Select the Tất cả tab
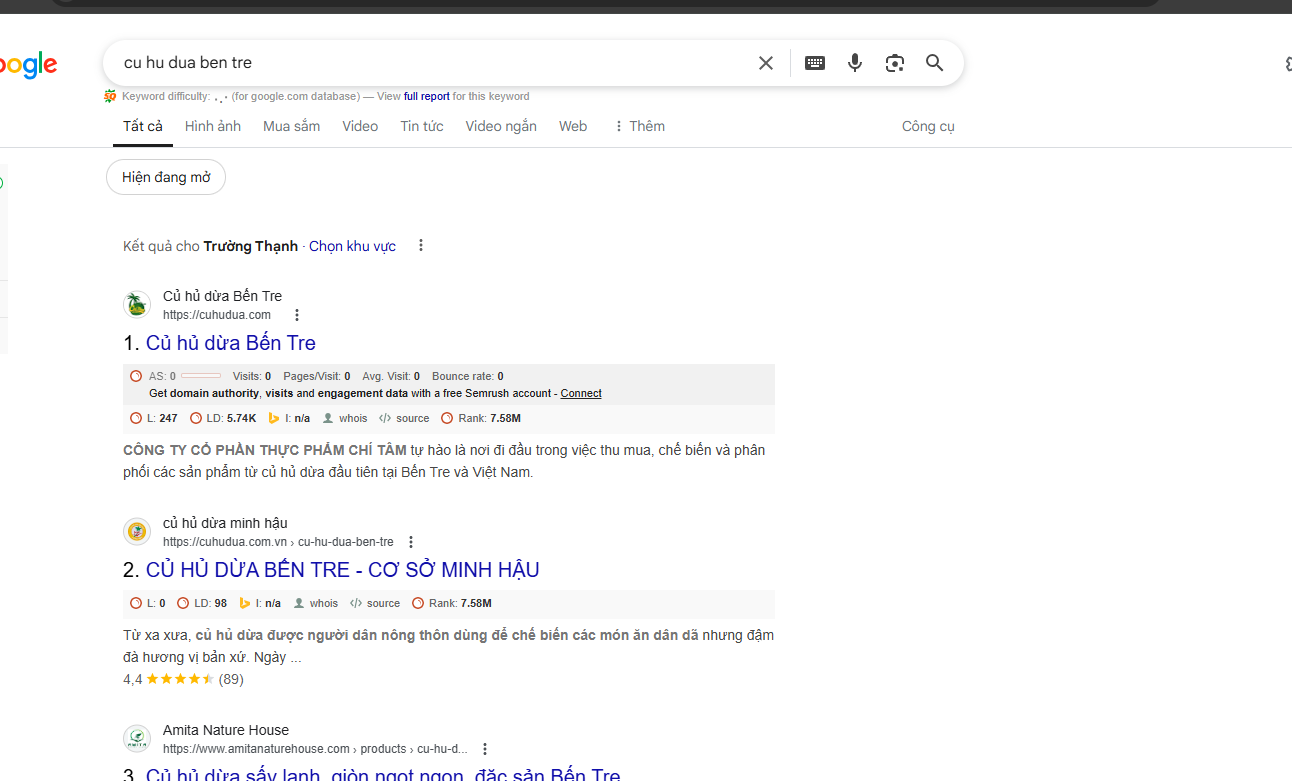This screenshot has height=781, width=1292. point(143,126)
